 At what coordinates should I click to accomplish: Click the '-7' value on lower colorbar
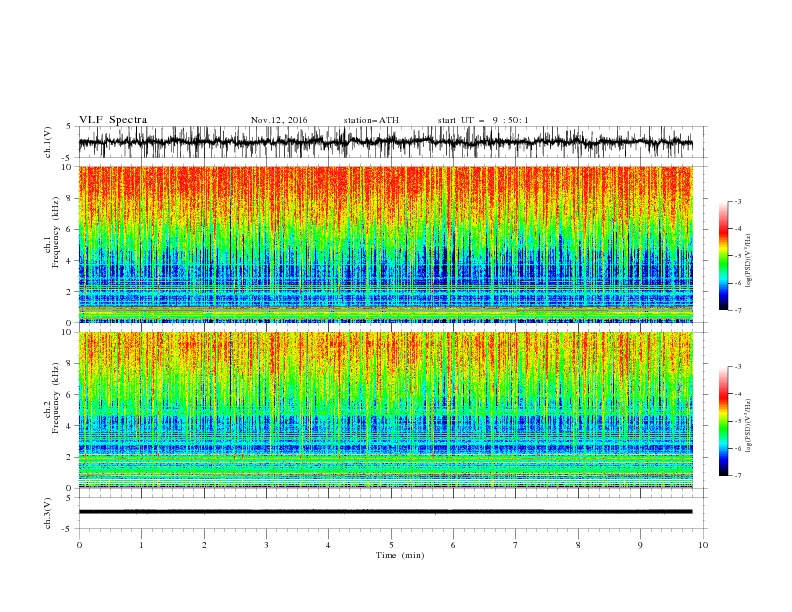pyautogui.click(x=737, y=476)
